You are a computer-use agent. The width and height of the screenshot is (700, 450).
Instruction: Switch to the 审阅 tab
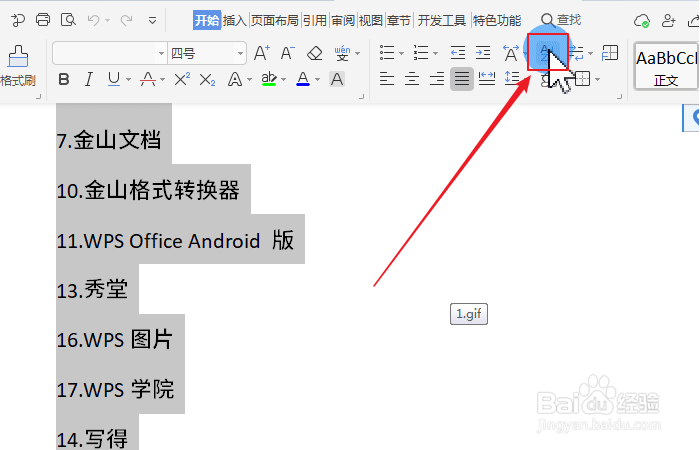point(343,20)
